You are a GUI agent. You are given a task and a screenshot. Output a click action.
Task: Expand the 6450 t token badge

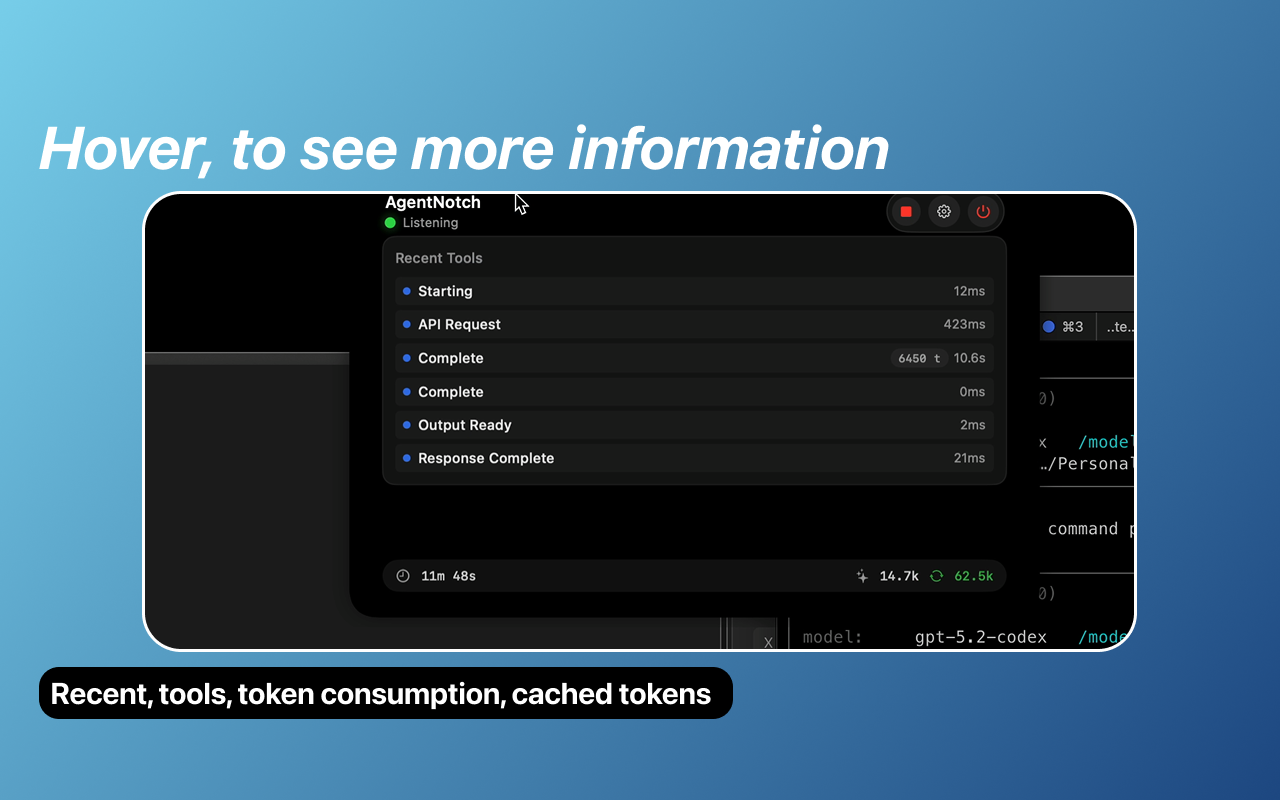click(x=918, y=358)
